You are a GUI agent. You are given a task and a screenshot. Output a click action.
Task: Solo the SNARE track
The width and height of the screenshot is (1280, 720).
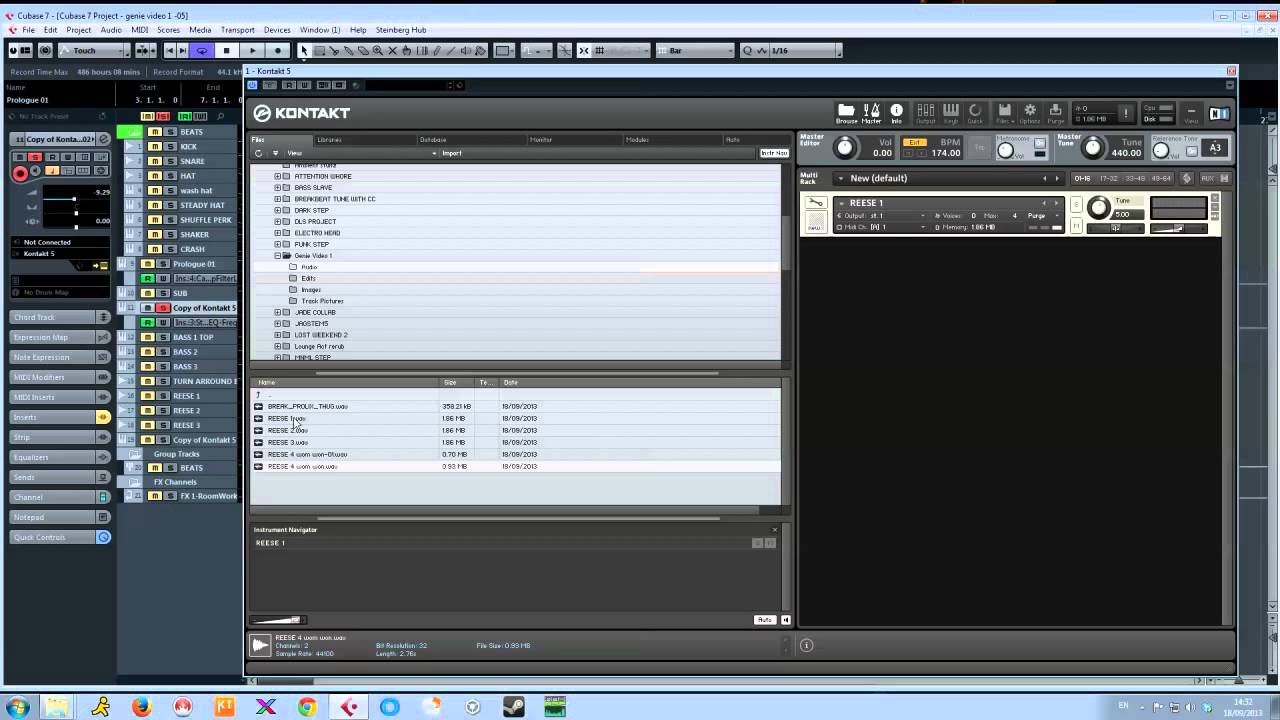(170, 161)
